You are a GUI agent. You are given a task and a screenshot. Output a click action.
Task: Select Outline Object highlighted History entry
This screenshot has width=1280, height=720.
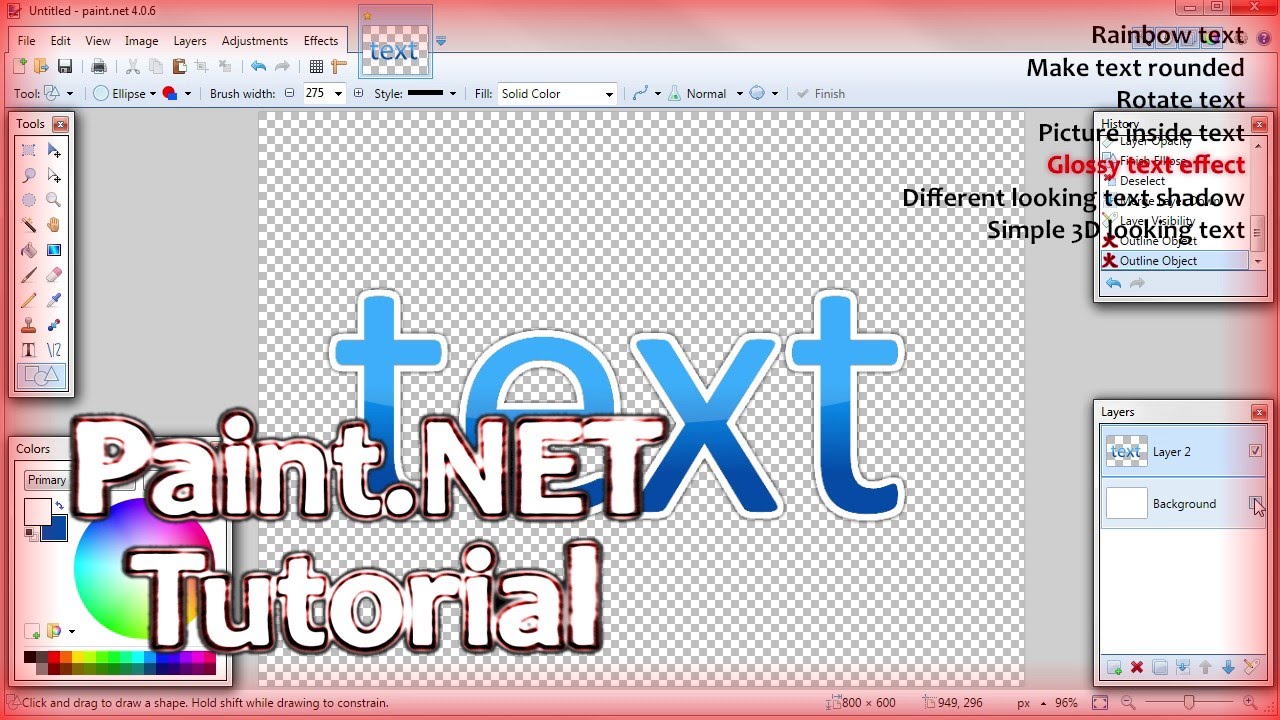(1175, 261)
